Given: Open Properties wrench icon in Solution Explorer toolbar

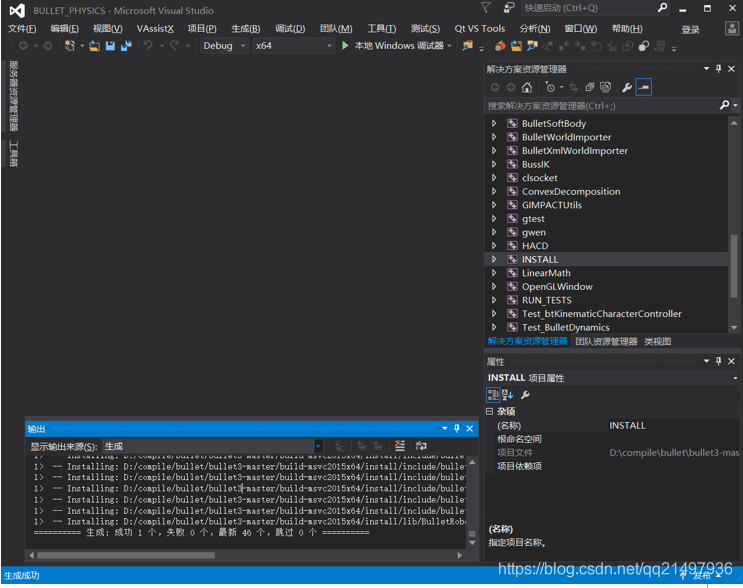Looking at the screenshot, I should click(627, 87).
